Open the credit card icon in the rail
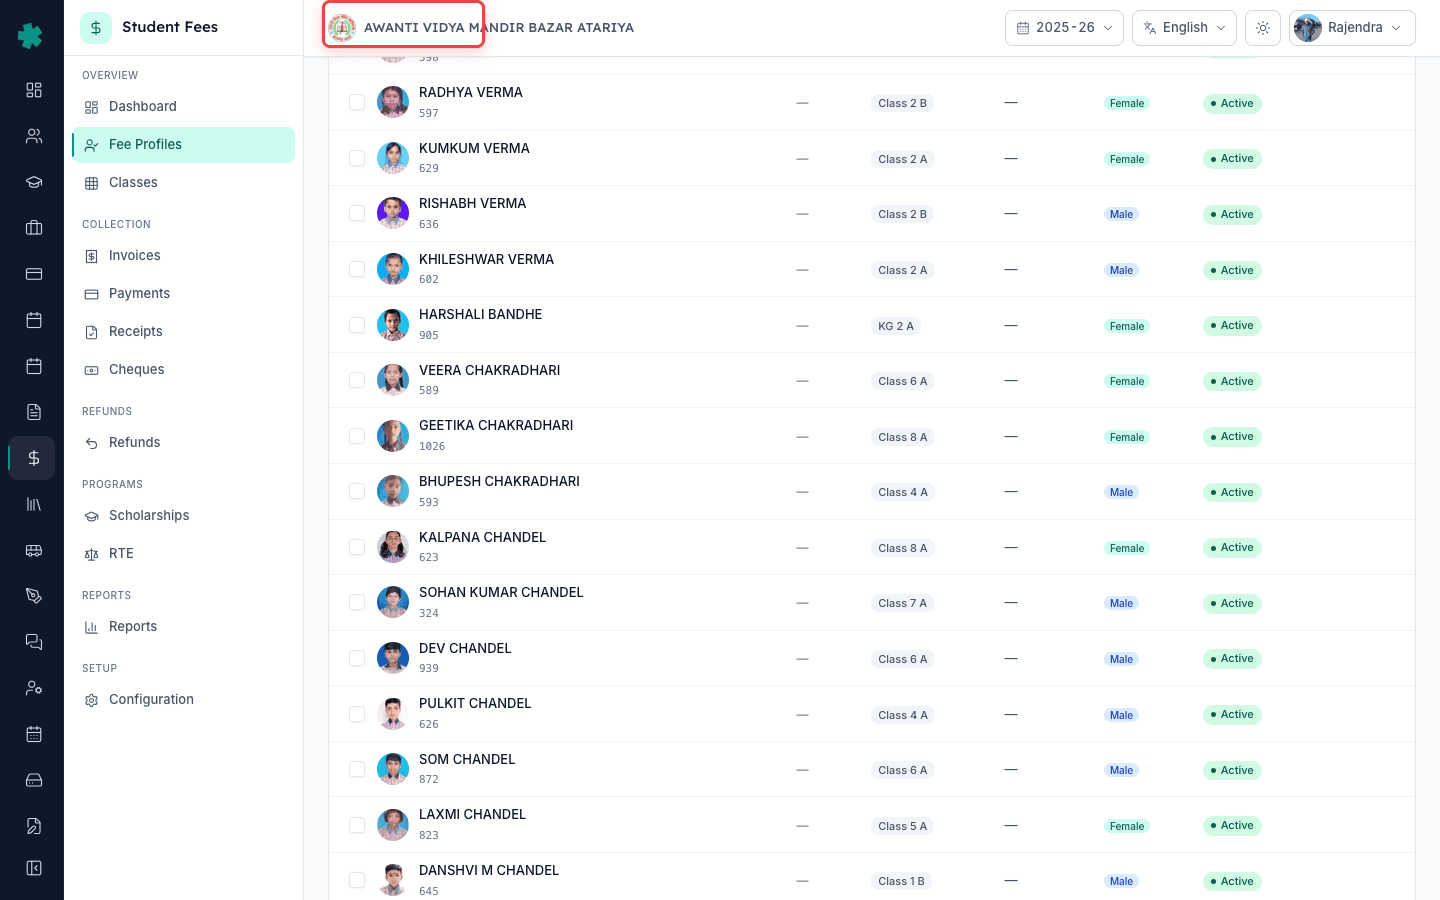The image size is (1440, 900). click(34, 274)
